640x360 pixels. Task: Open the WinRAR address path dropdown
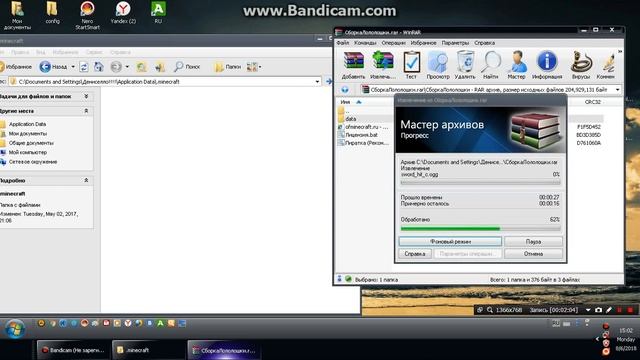click(617, 89)
